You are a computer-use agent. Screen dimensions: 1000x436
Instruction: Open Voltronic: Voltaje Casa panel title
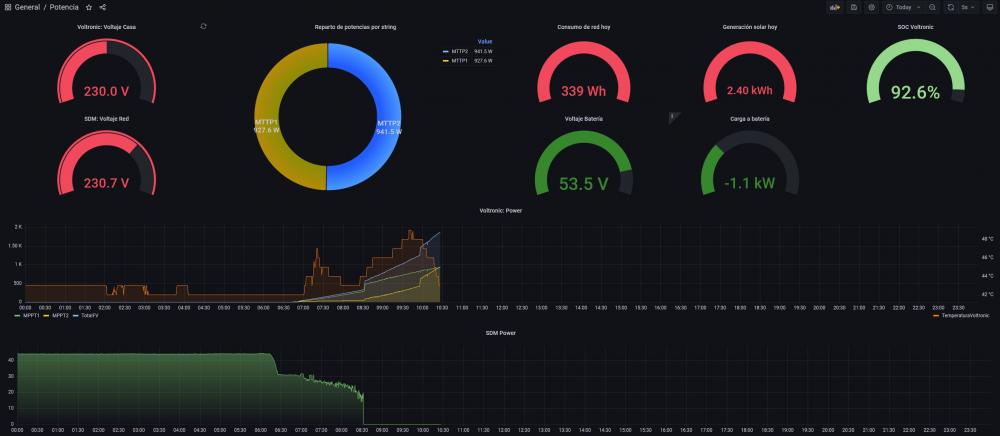tap(107, 27)
